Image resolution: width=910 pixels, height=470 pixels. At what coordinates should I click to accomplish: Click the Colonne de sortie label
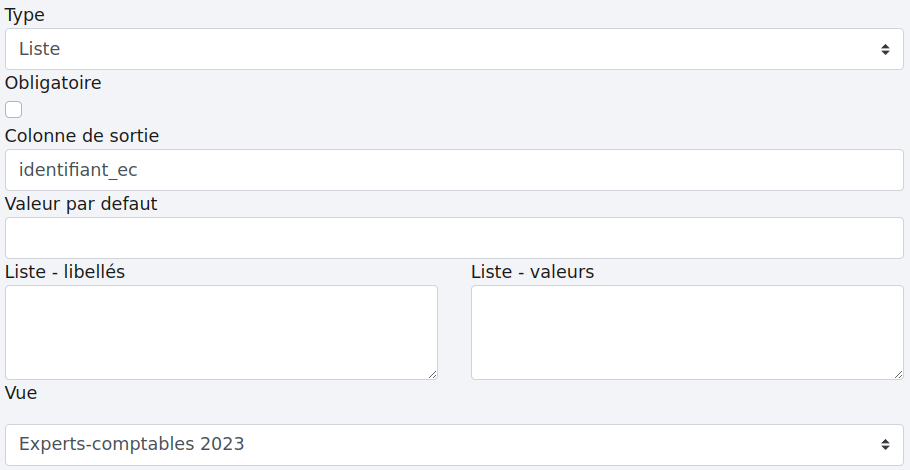point(82,135)
